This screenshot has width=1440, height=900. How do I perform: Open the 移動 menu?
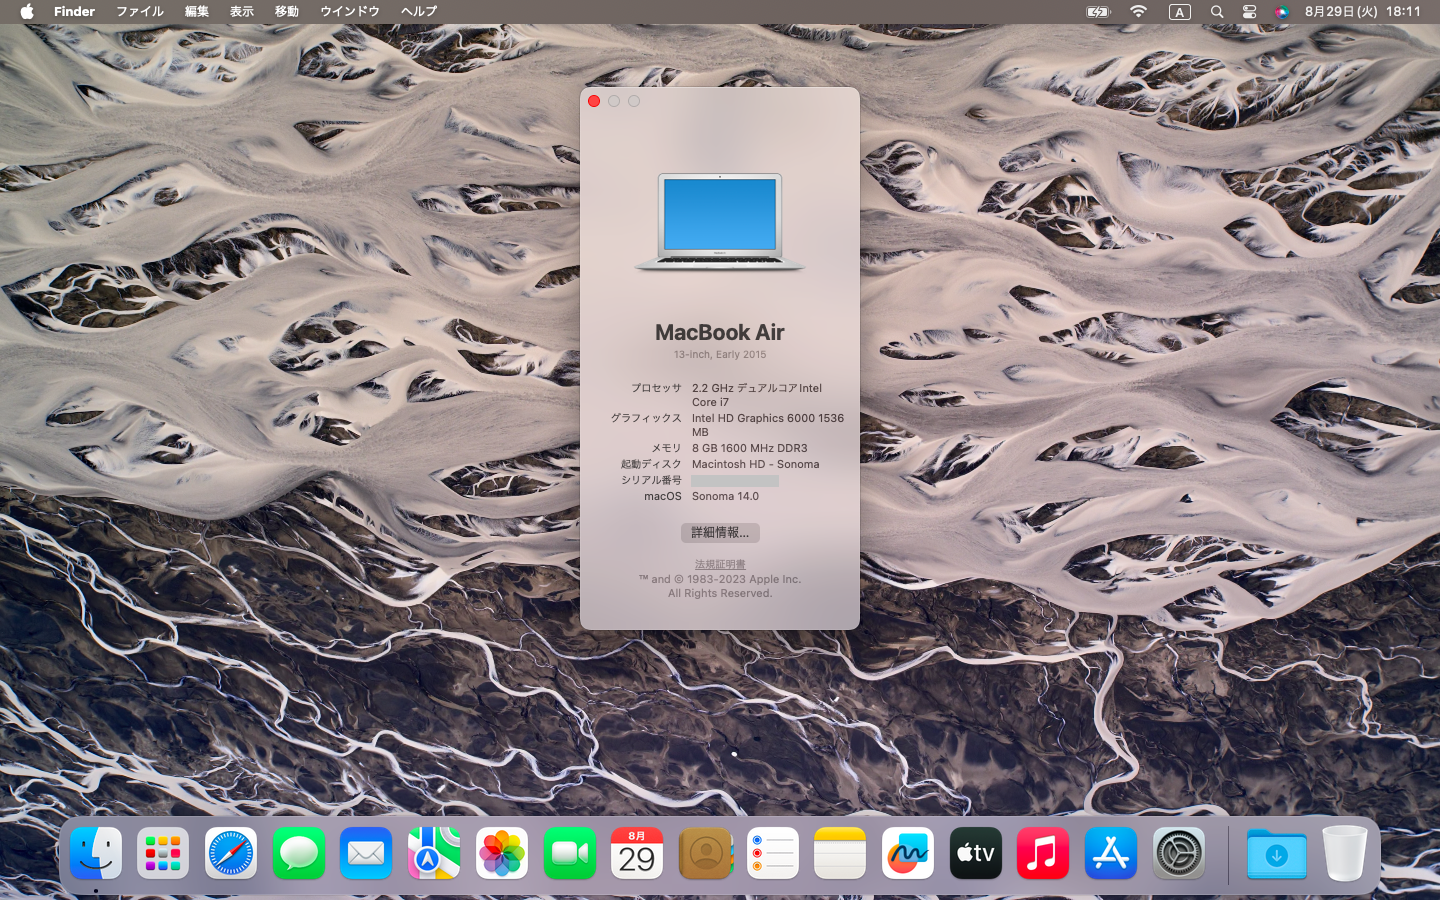pyautogui.click(x=287, y=11)
